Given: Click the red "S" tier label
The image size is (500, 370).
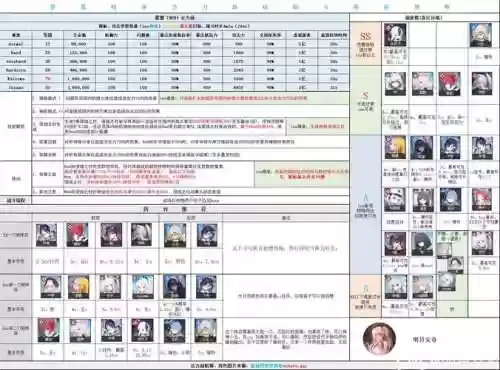Looking at the screenshot, I should (x=366, y=95).
